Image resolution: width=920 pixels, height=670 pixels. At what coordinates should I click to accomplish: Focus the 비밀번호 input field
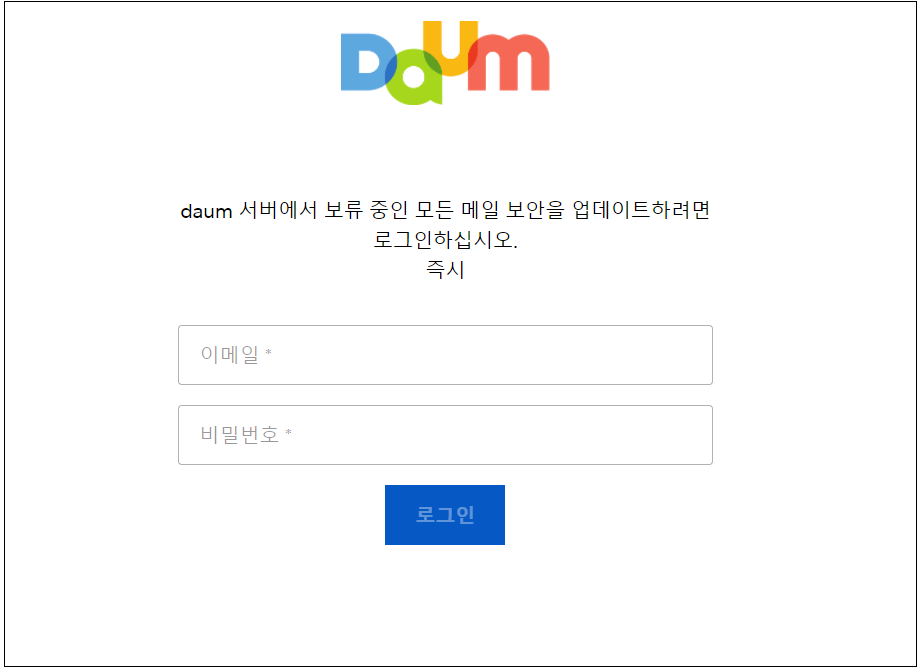tap(445, 435)
